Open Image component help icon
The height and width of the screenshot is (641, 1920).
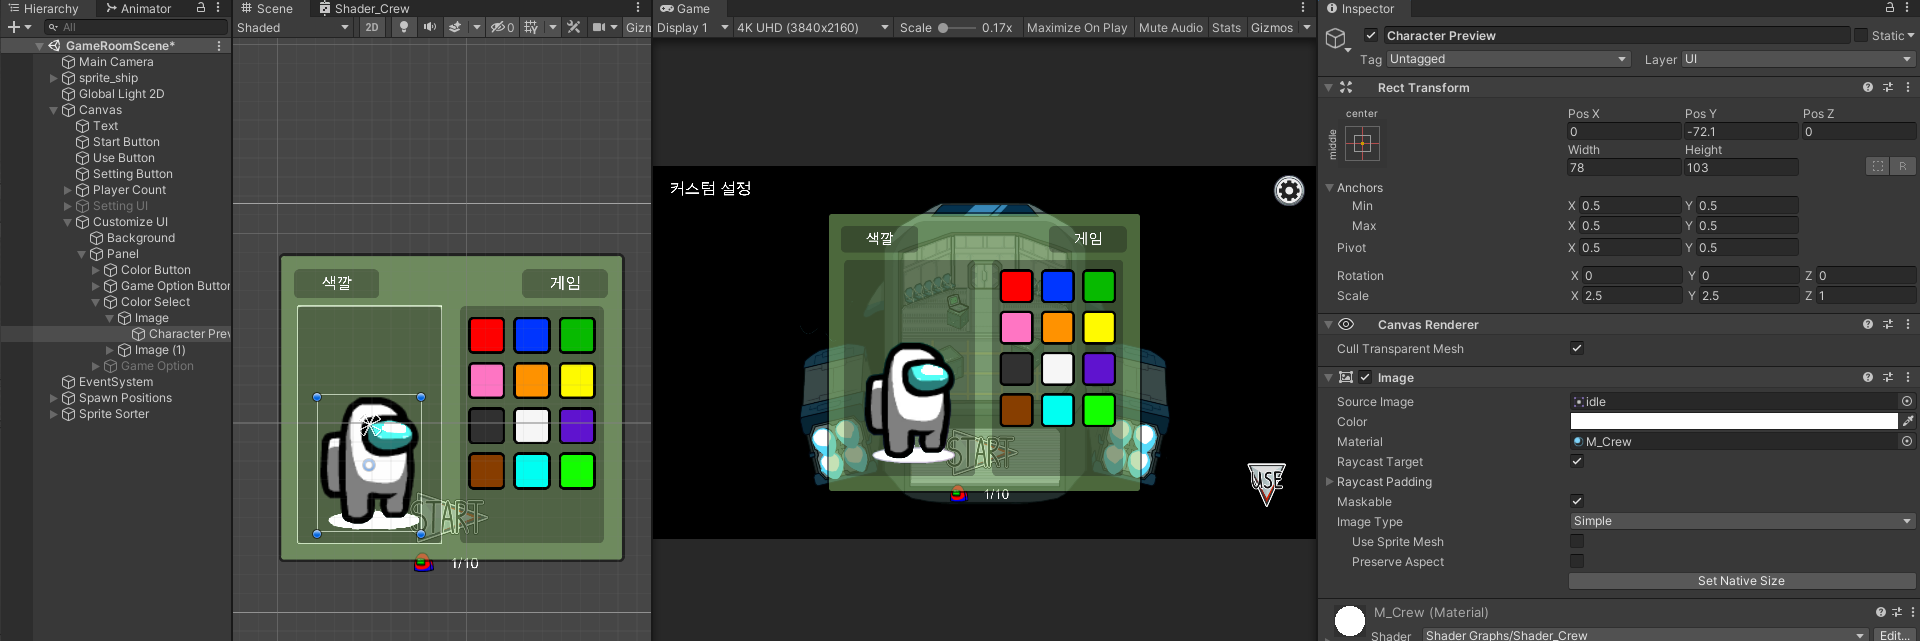tap(1868, 378)
